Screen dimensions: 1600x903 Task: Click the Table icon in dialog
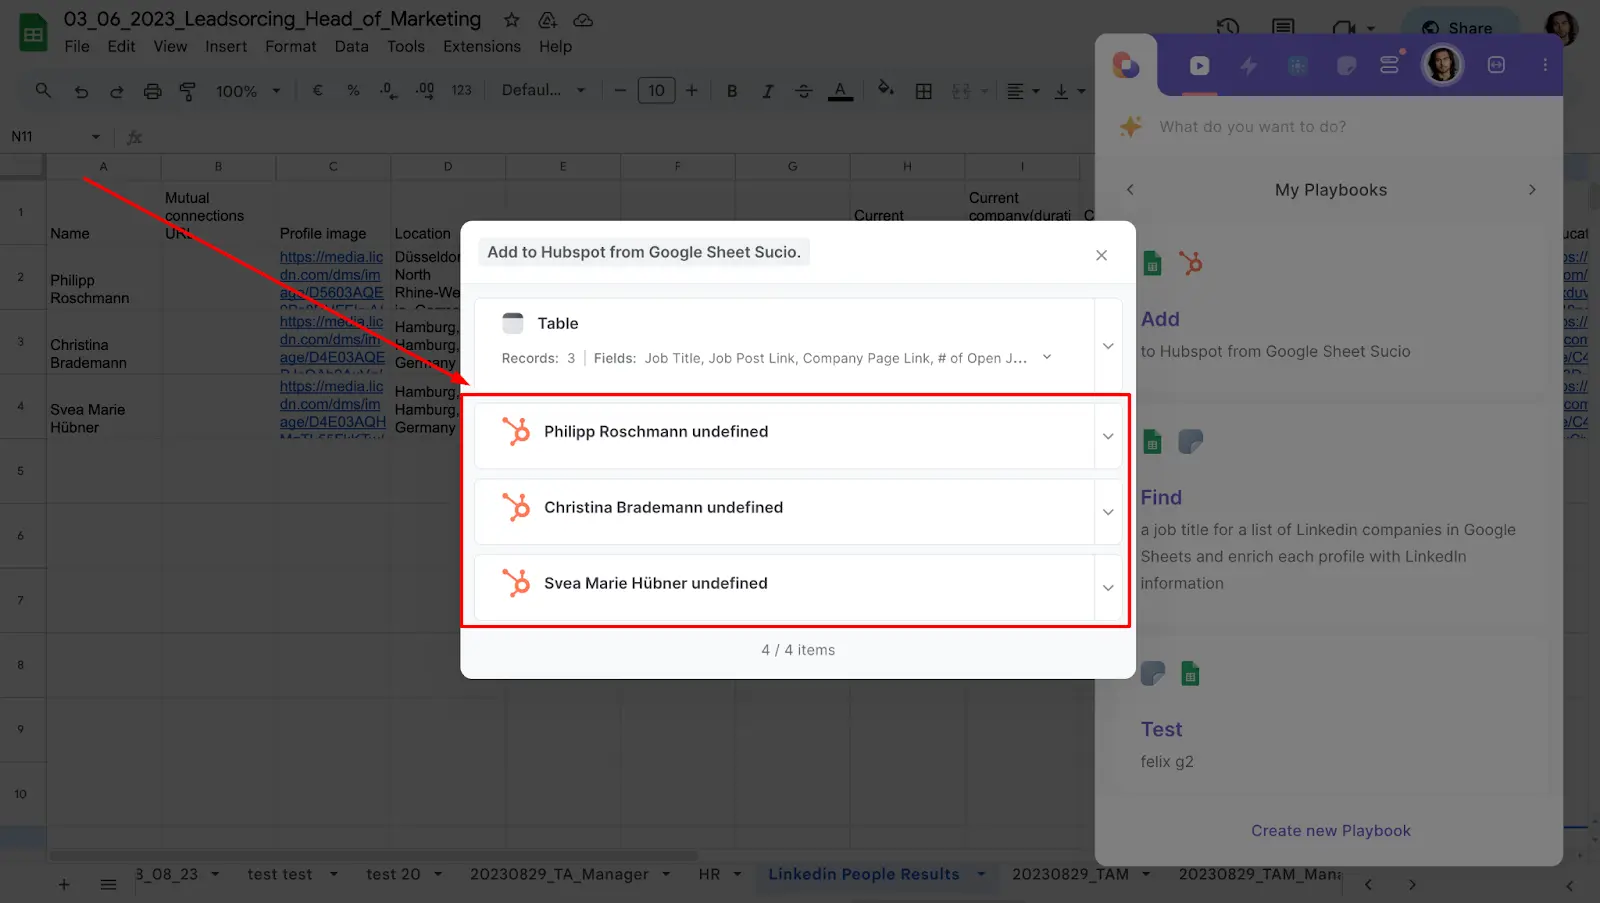513,323
